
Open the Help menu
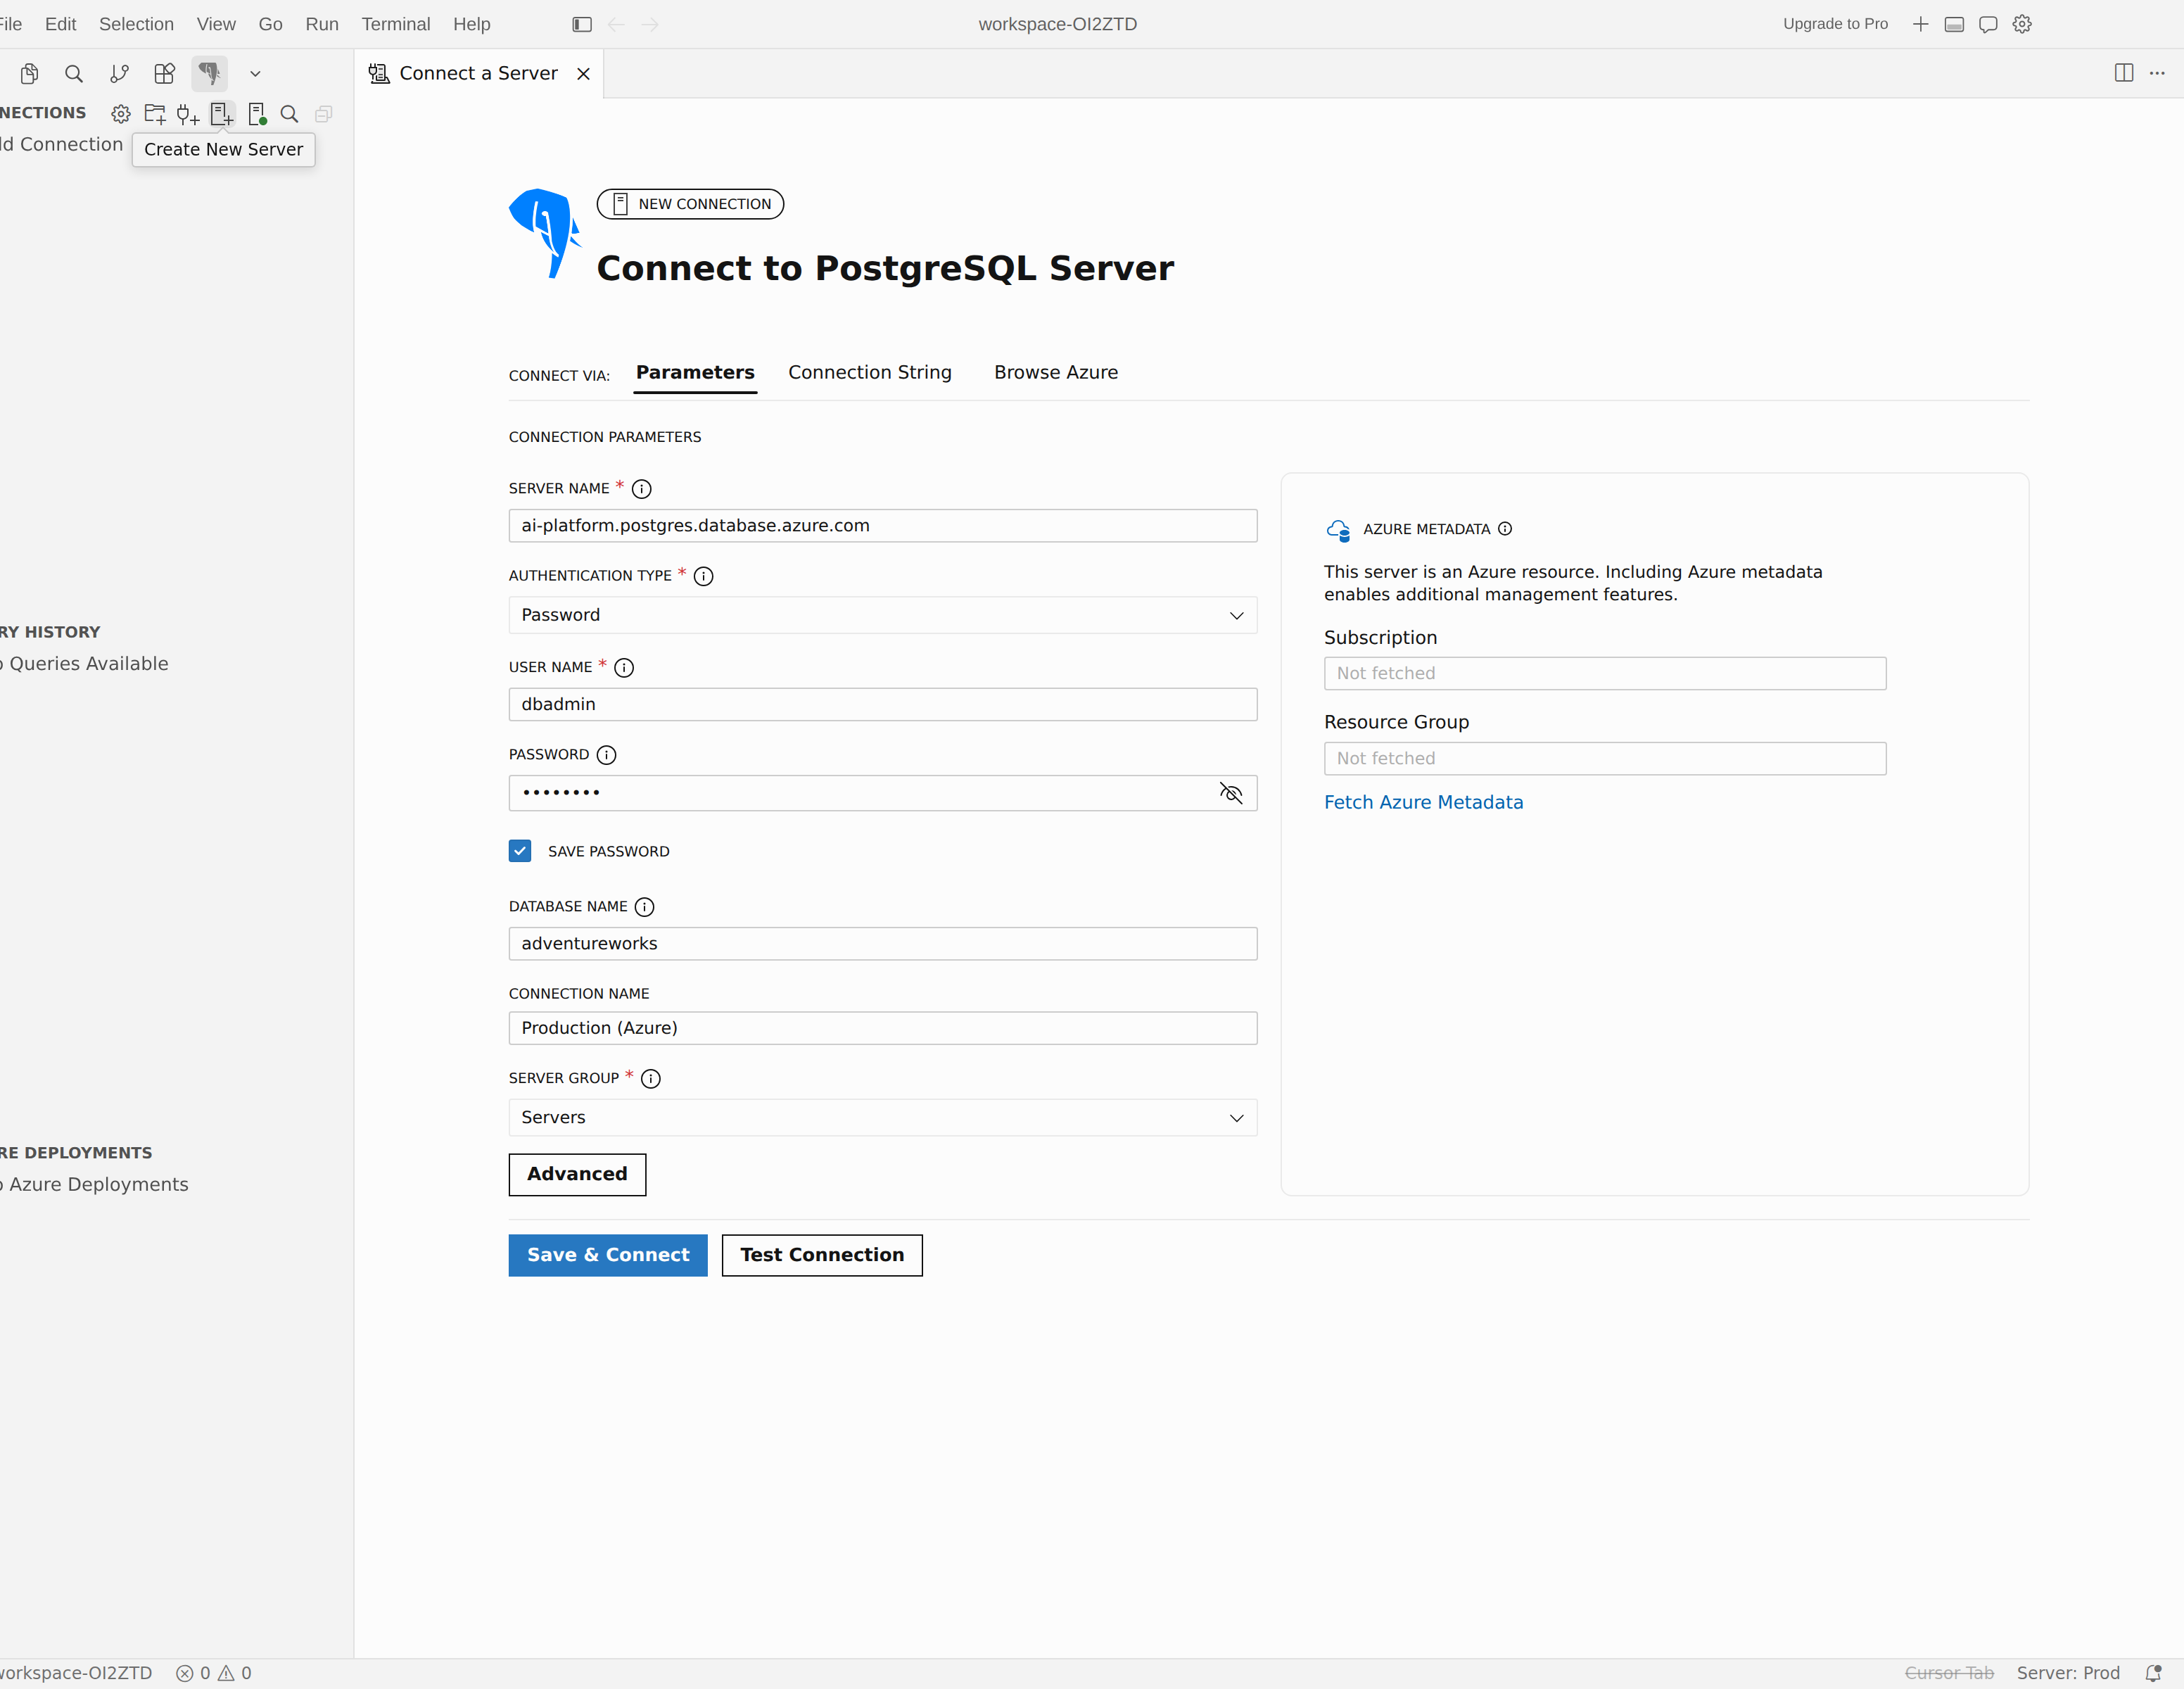[x=472, y=24]
